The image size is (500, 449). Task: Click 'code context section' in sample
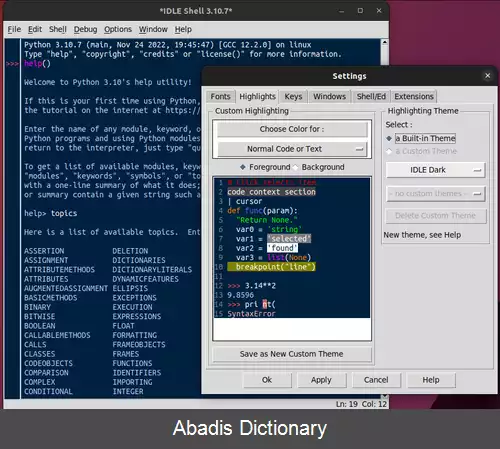[x=271, y=192]
